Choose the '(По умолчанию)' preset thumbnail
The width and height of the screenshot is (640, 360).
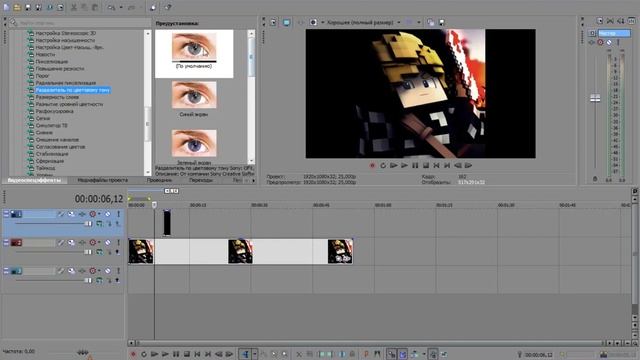click(194, 47)
